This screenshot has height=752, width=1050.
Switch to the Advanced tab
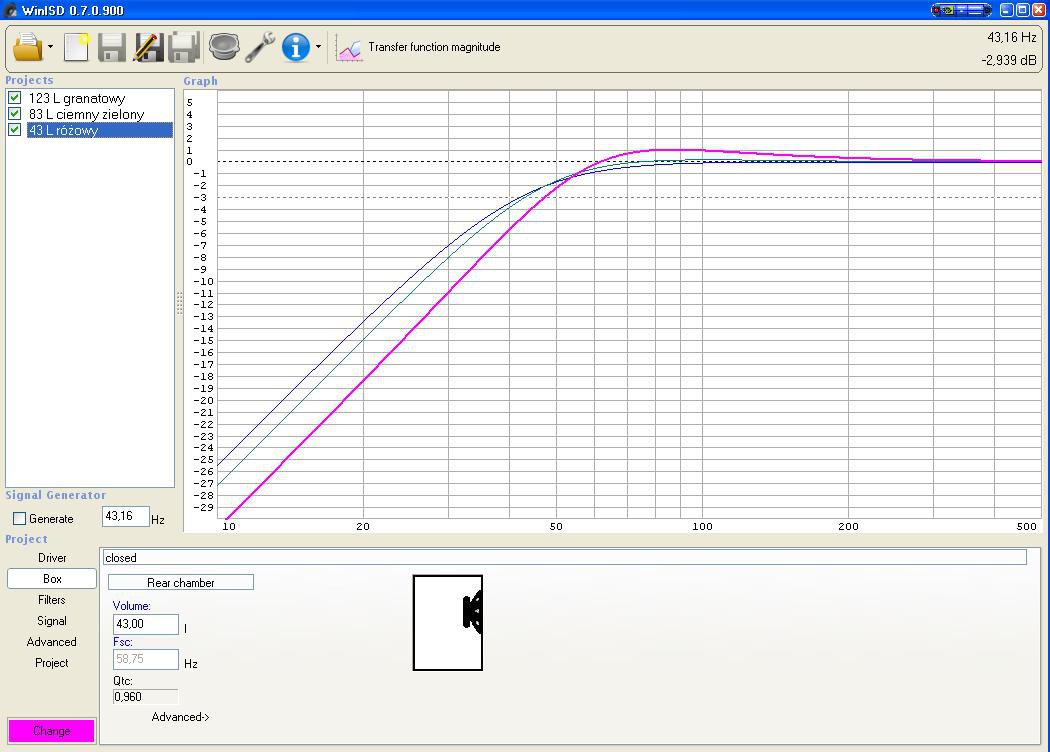coord(52,642)
